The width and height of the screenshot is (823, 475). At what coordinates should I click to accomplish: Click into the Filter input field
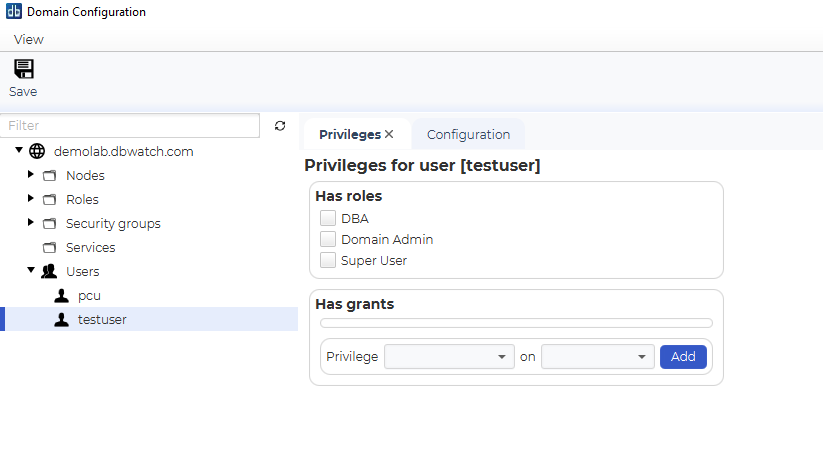tap(130, 125)
